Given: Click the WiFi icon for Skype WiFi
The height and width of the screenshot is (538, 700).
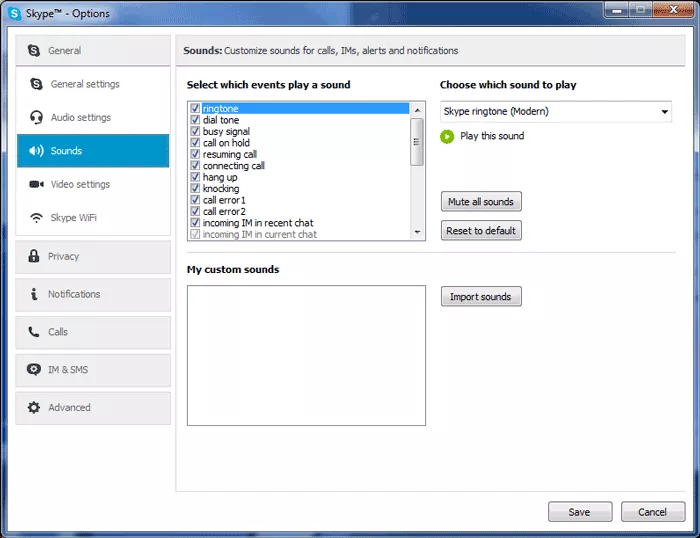Looking at the screenshot, I should pos(36,218).
